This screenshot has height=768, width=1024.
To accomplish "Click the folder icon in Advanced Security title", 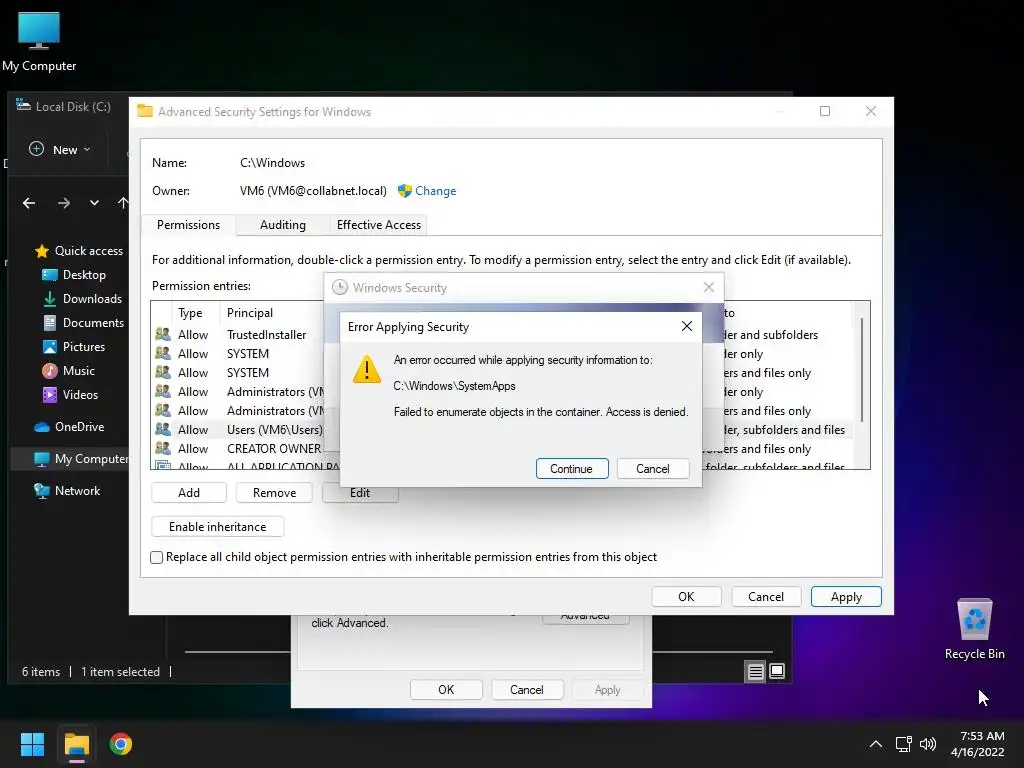I will click(x=145, y=111).
